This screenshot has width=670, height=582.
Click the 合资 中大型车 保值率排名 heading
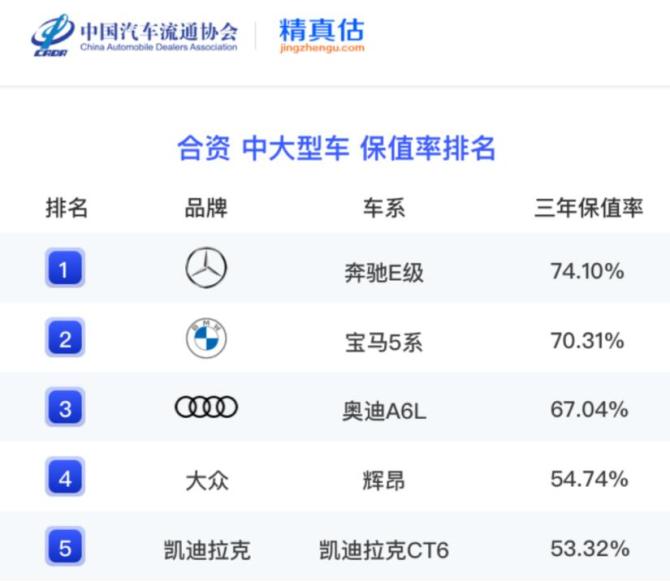click(336, 149)
